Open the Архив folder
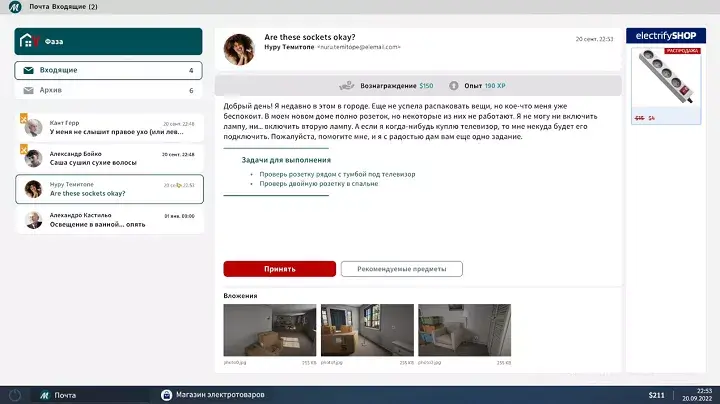This screenshot has width=720, height=404. coord(108,90)
